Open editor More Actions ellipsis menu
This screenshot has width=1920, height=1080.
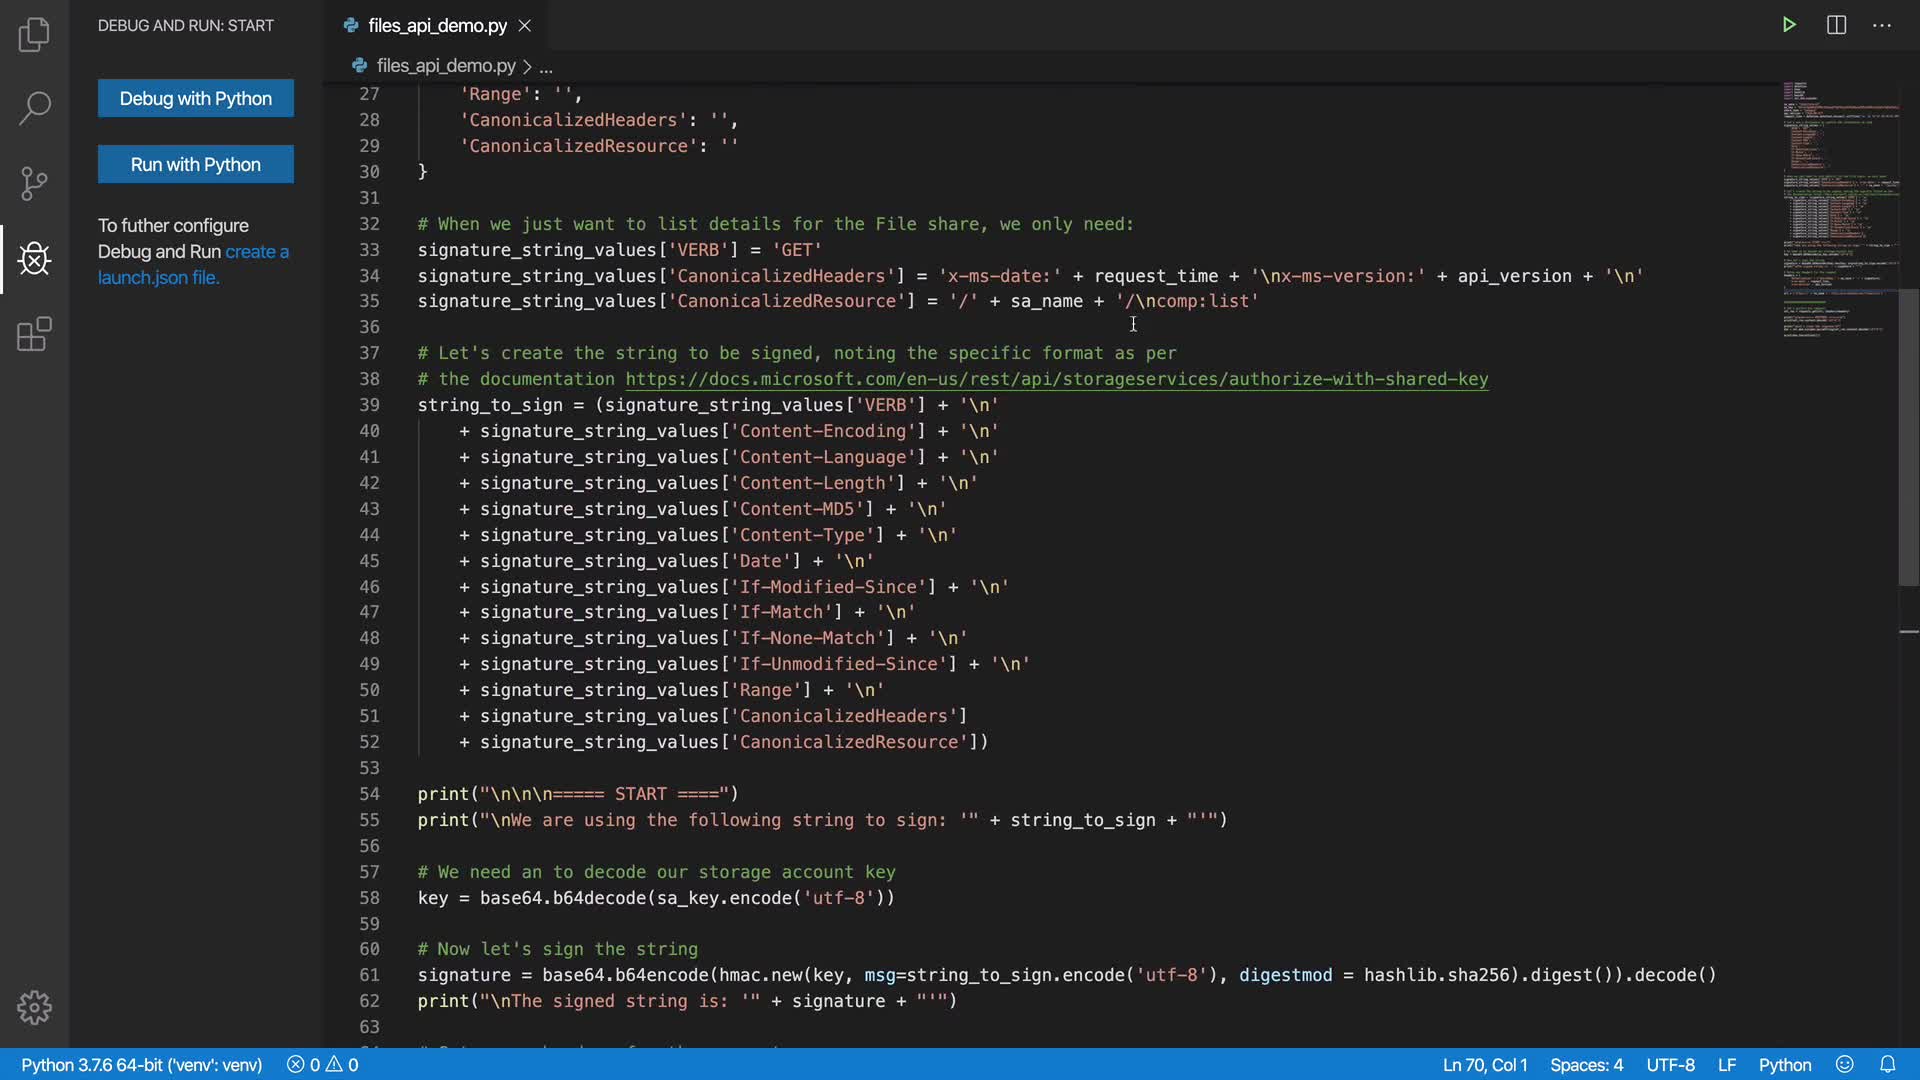[1882, 25]
